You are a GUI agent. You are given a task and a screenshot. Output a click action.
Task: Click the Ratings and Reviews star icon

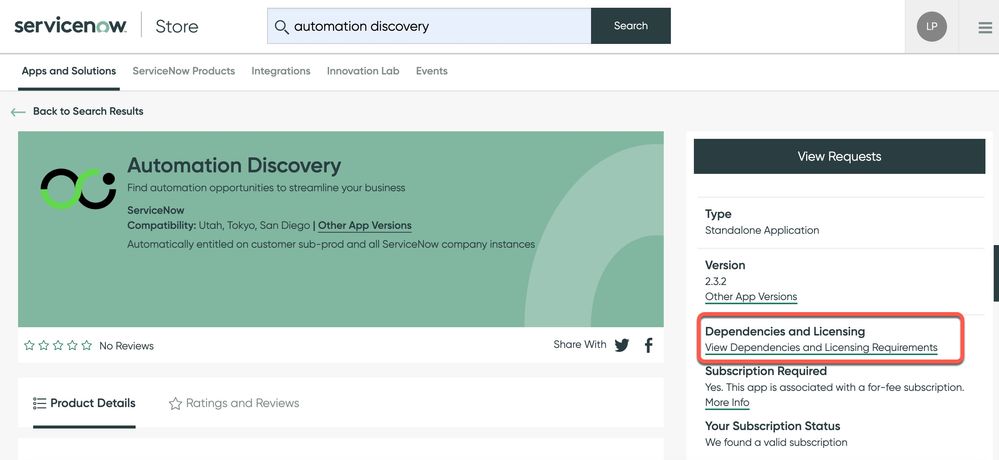pos(175,403)
